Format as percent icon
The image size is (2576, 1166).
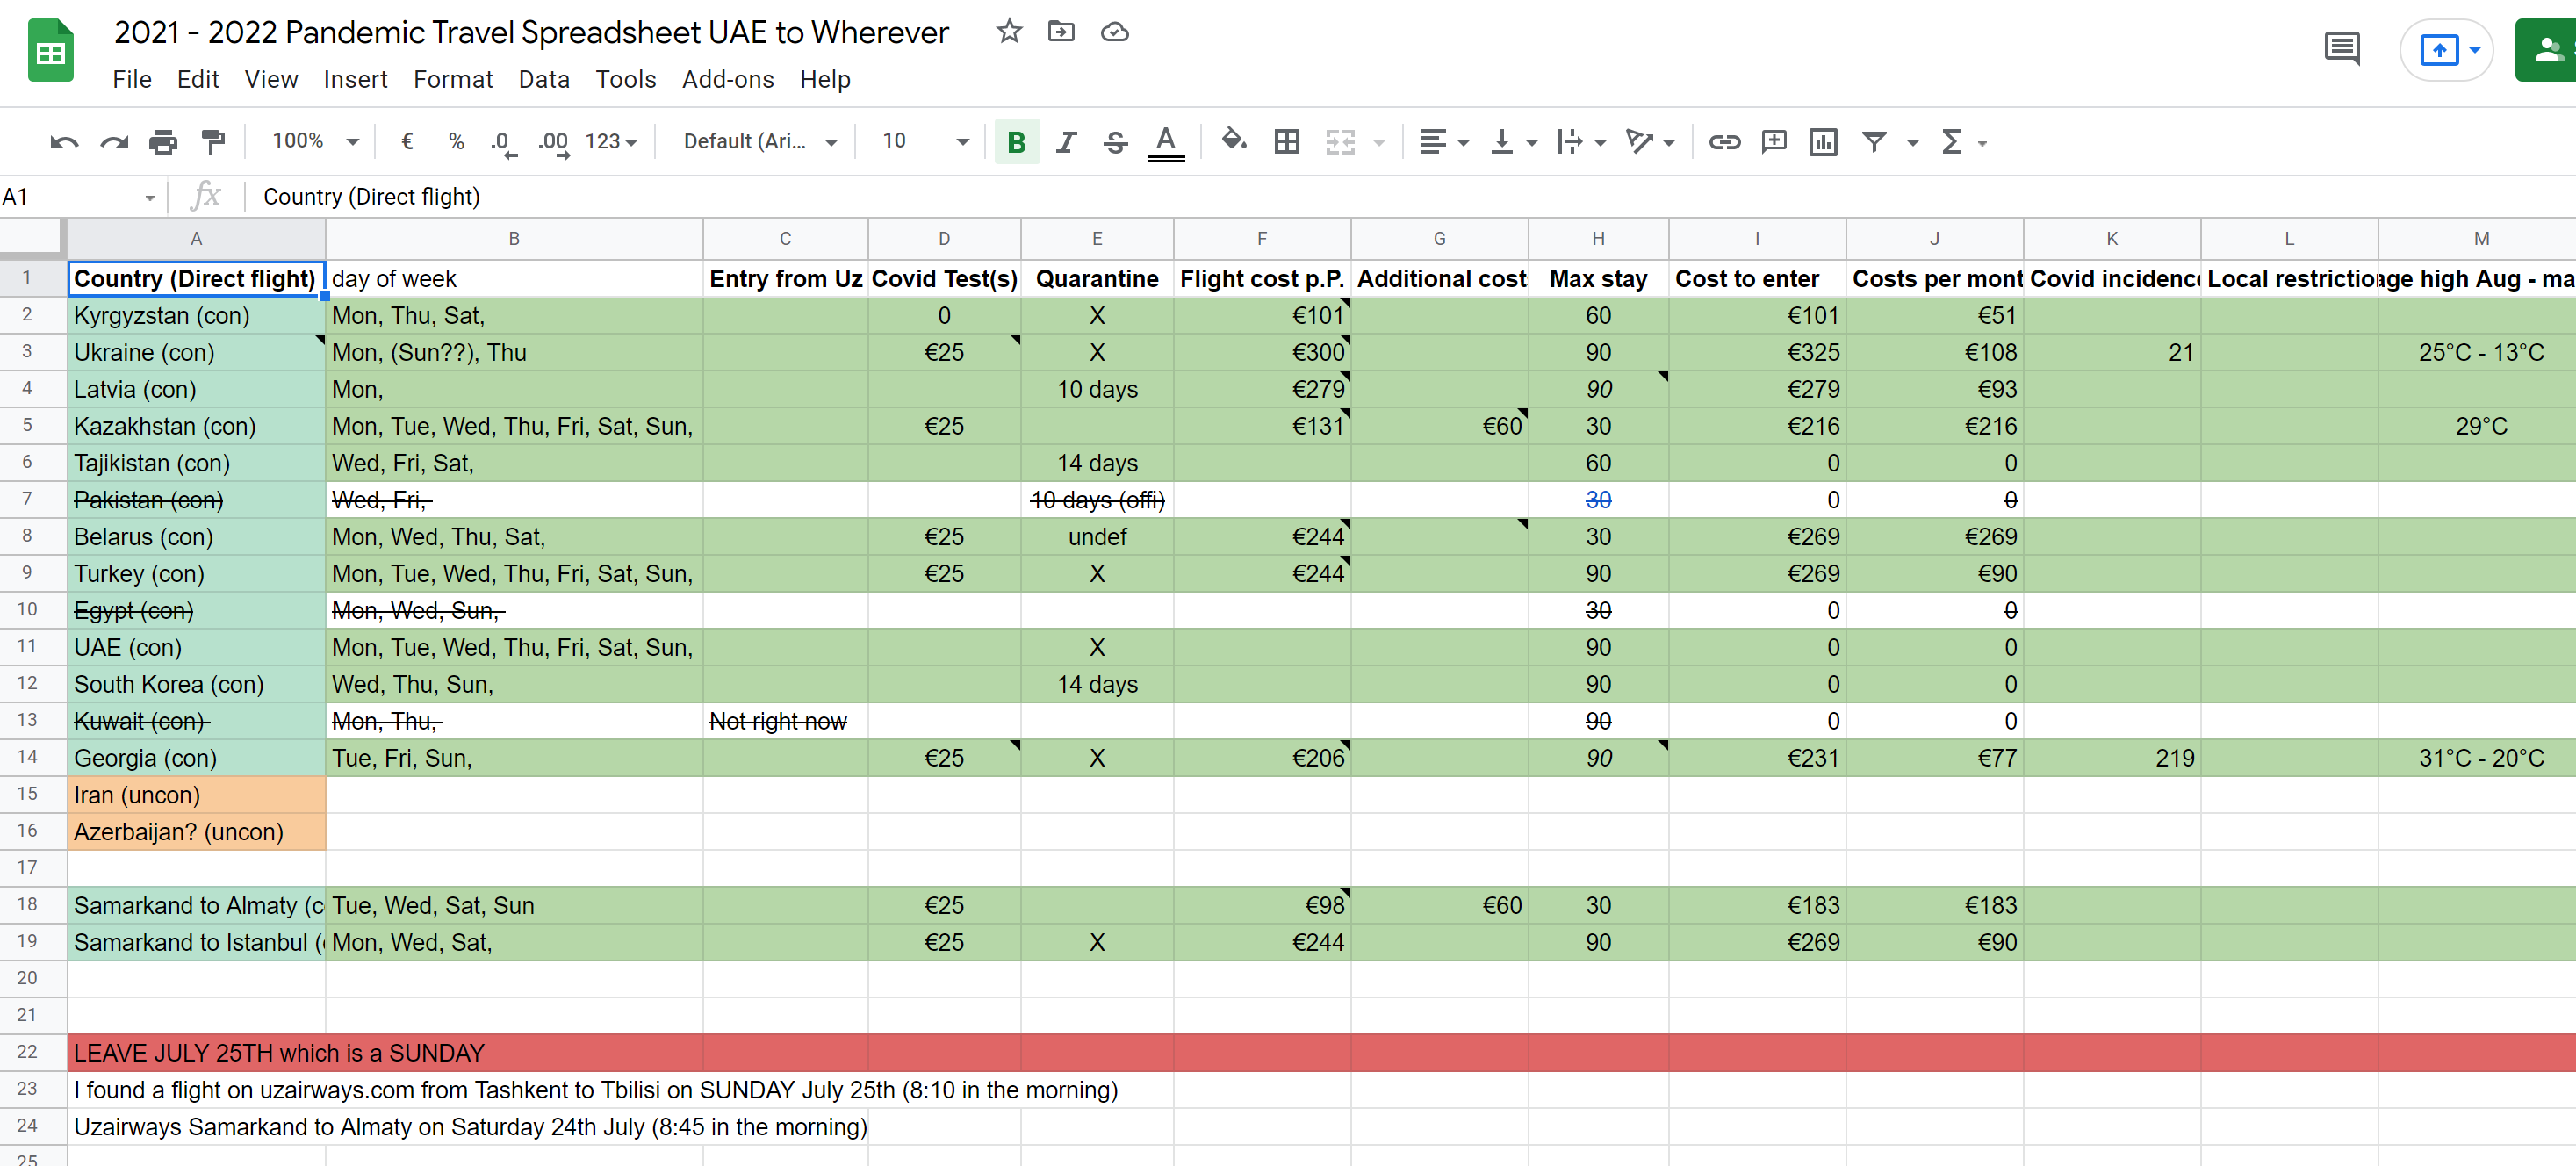pyautogui.click(x=456, y=142)
